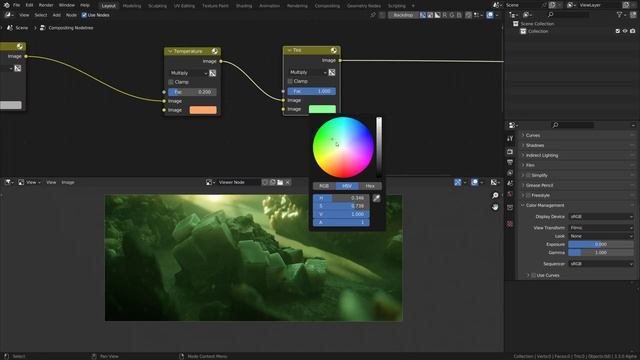Image resolution: width=640 pixels, height=360 pixels.
Task: Click the properties panel search field
Action: click(573, 125)
